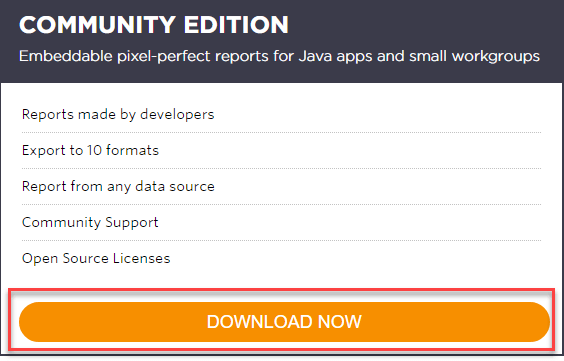Click the word 'workgroups' in the subtitle
This screenshot has height=361, width=564.
point(496,57)
